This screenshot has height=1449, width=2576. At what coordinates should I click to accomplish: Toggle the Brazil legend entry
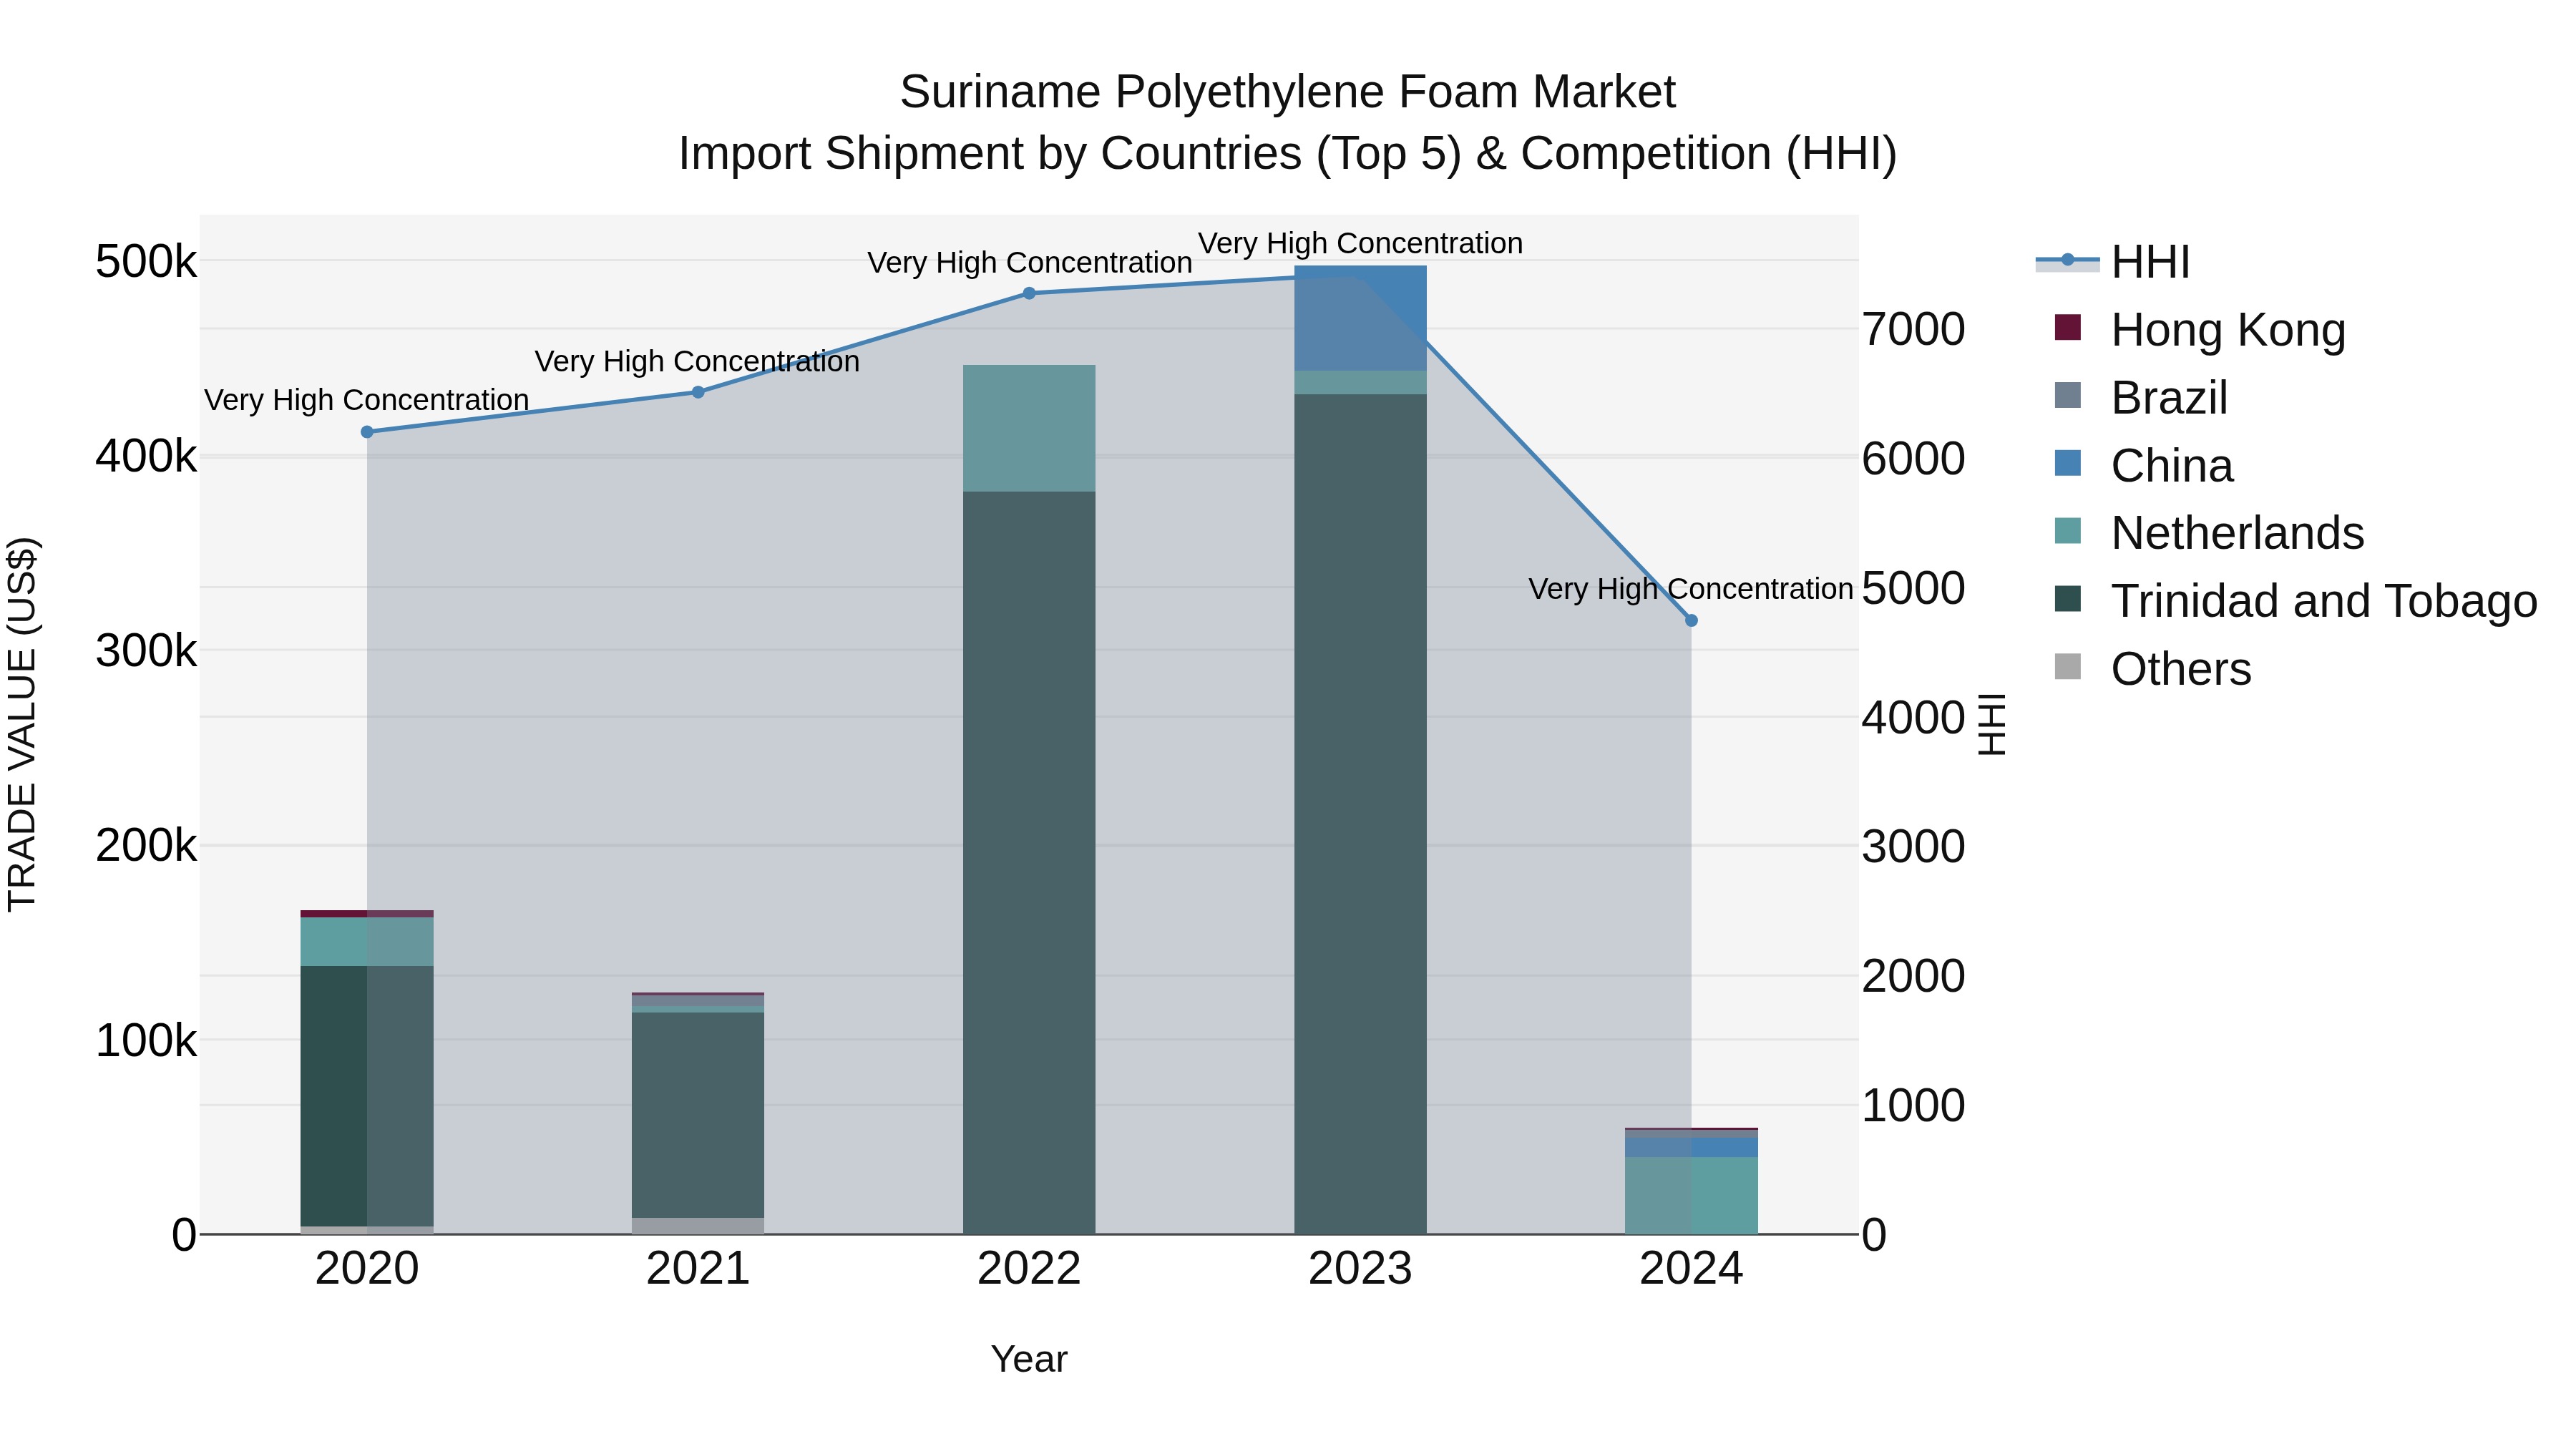(x=2141, y=397)
